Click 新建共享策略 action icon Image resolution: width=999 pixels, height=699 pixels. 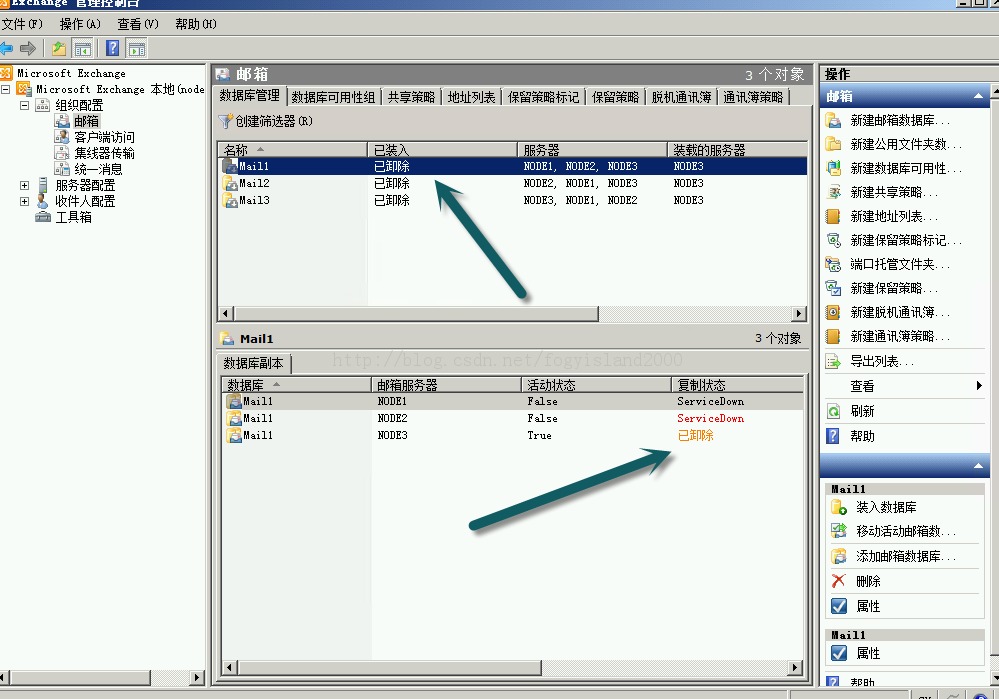pyautogui.click(x=833, y=192)
